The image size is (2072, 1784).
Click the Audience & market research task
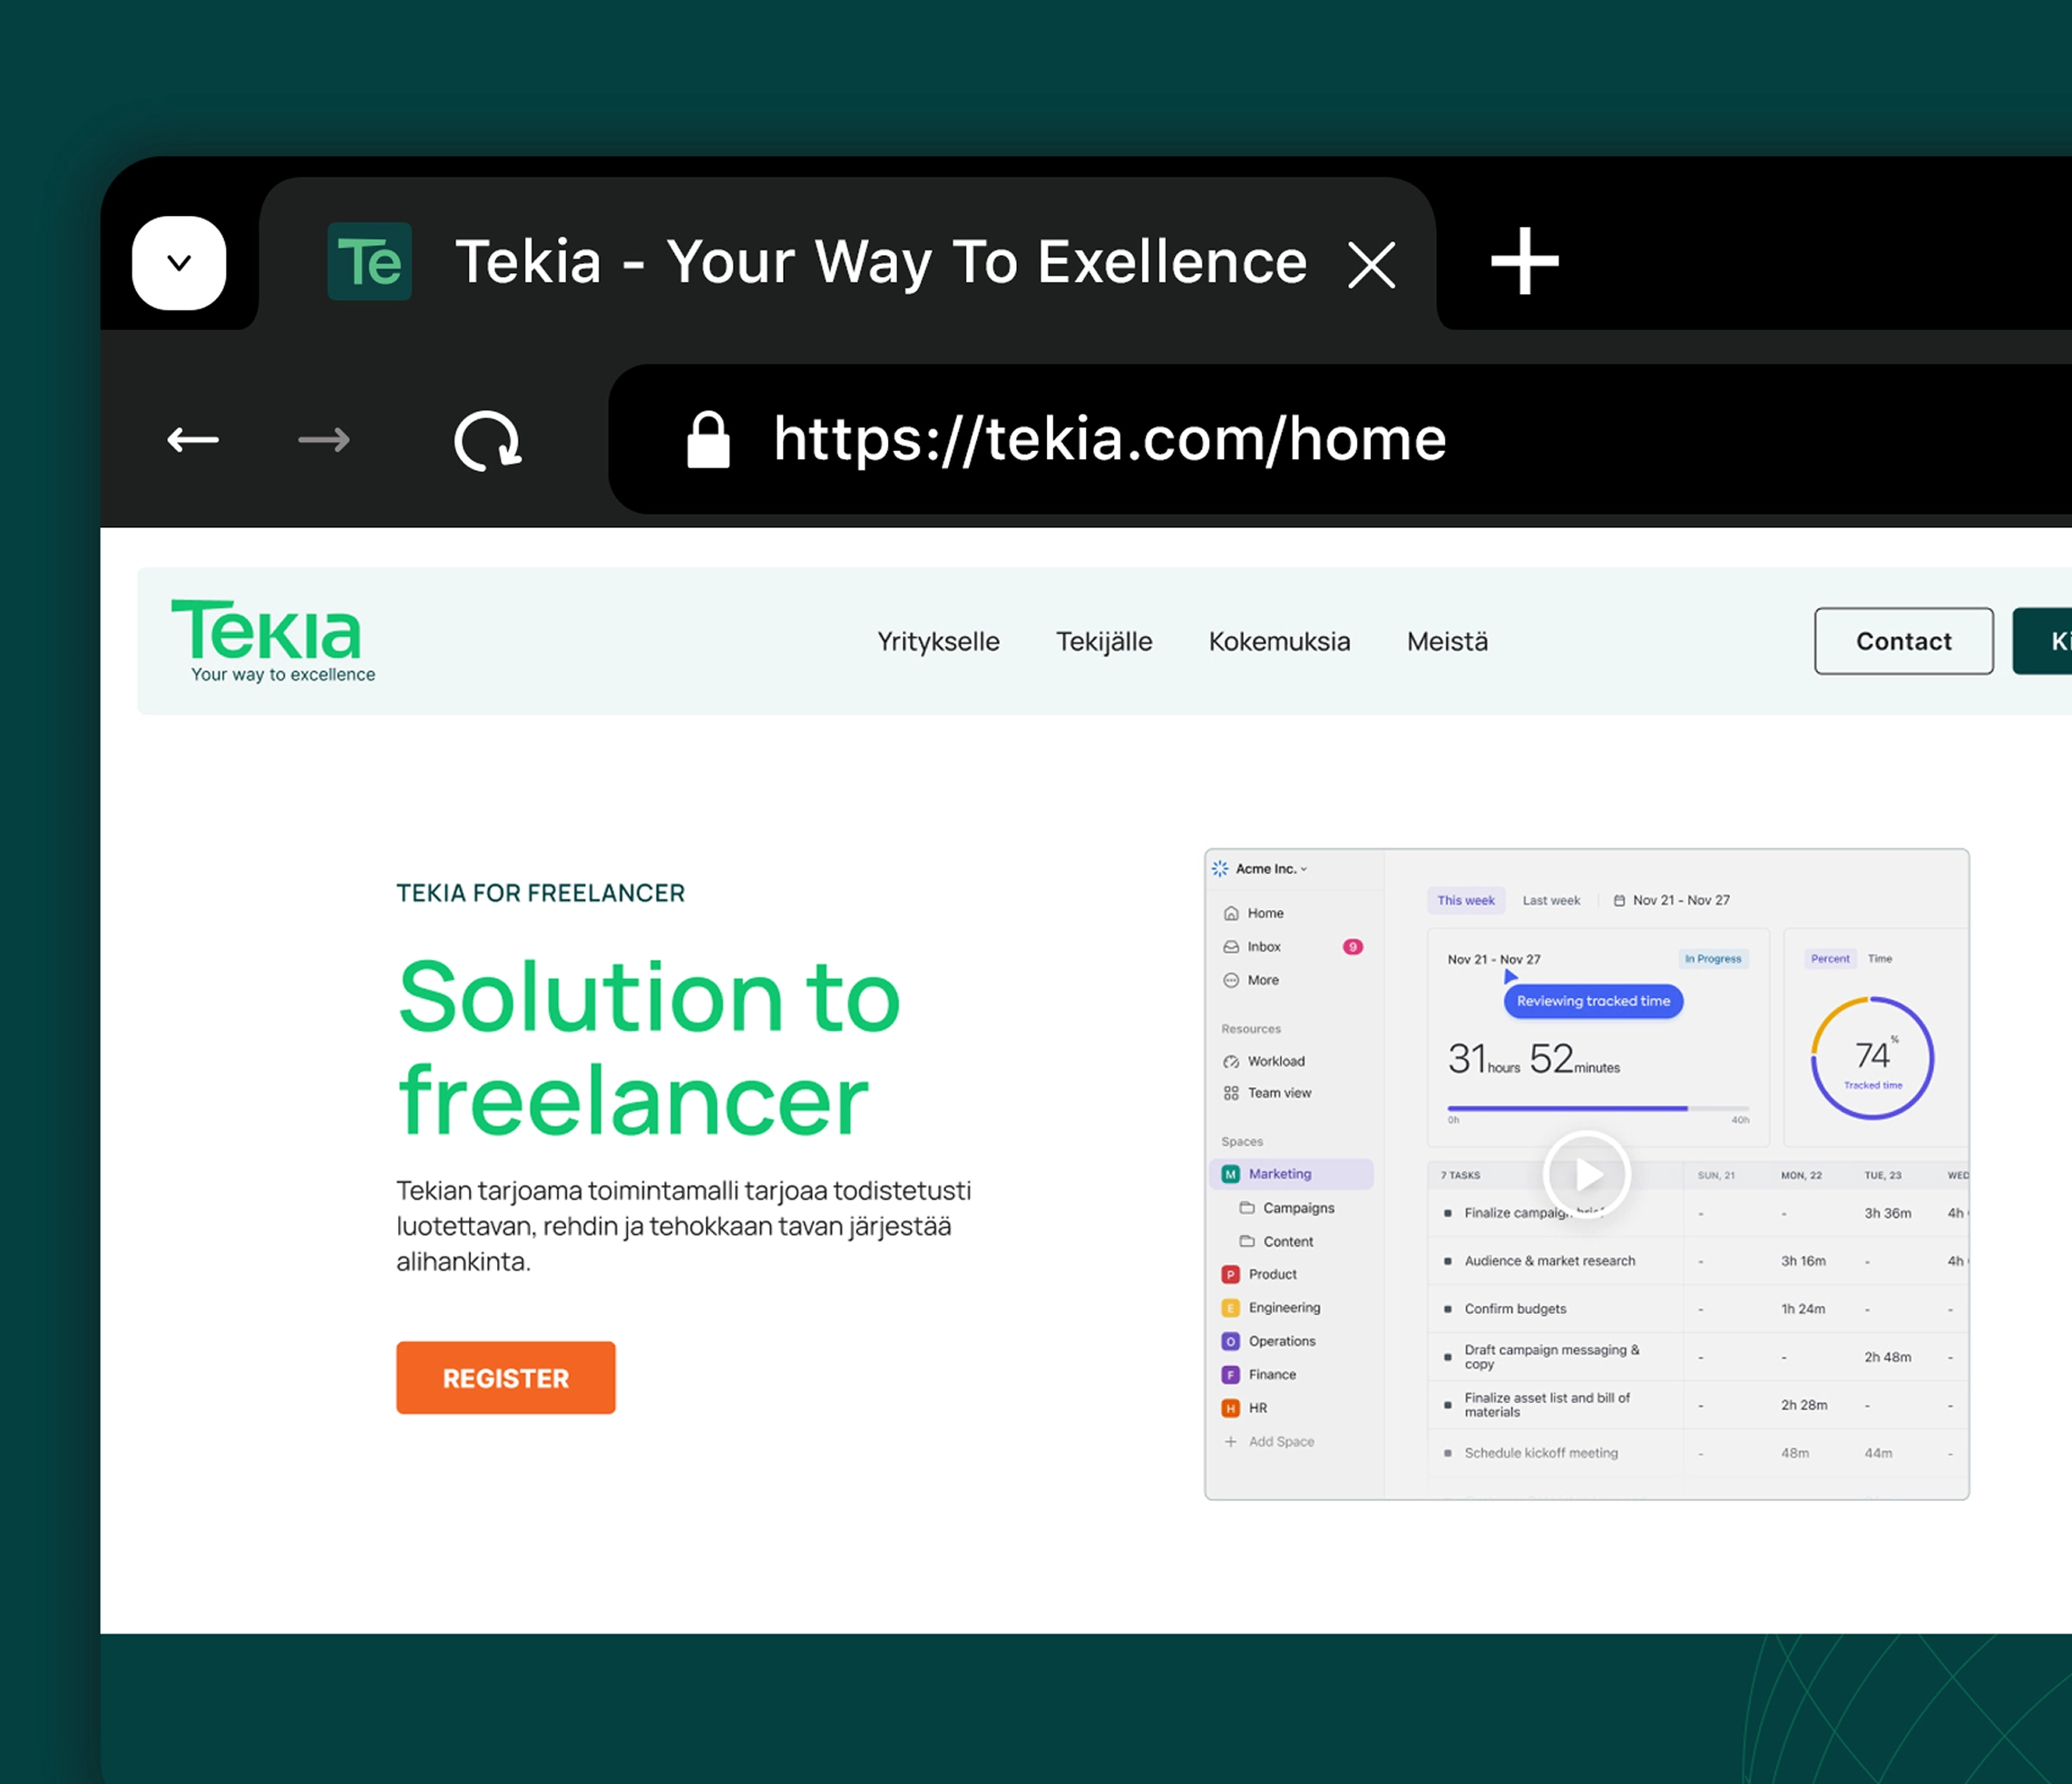(1549, 1261)
